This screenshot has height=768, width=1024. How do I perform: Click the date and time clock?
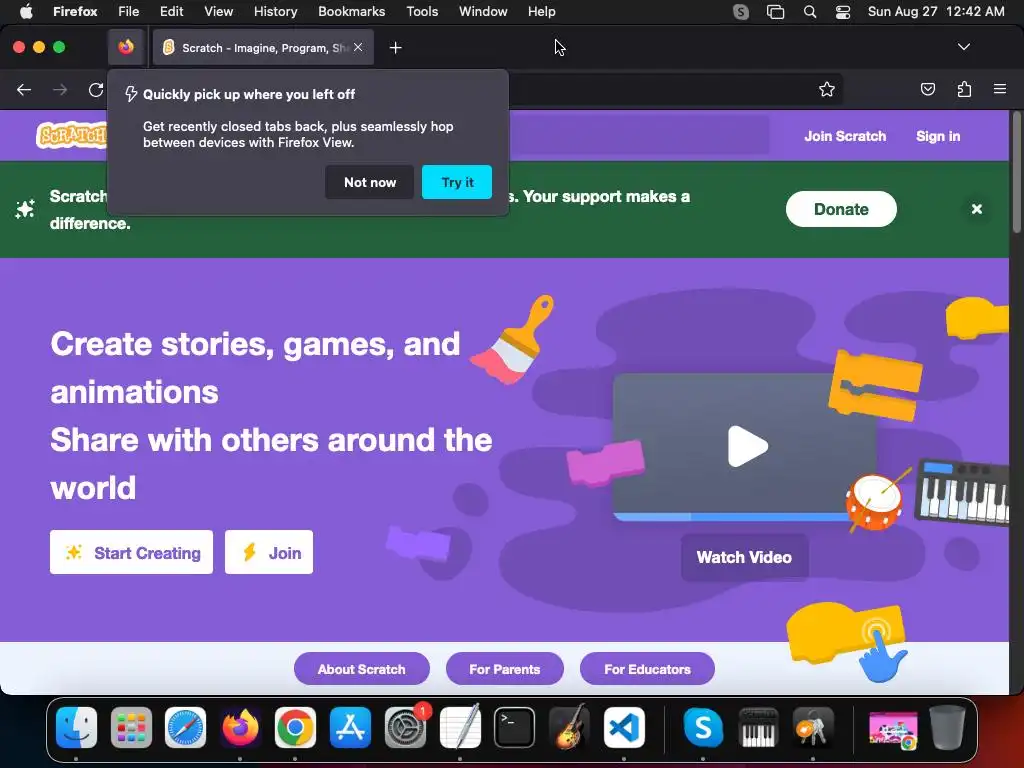tap(936, 11)
